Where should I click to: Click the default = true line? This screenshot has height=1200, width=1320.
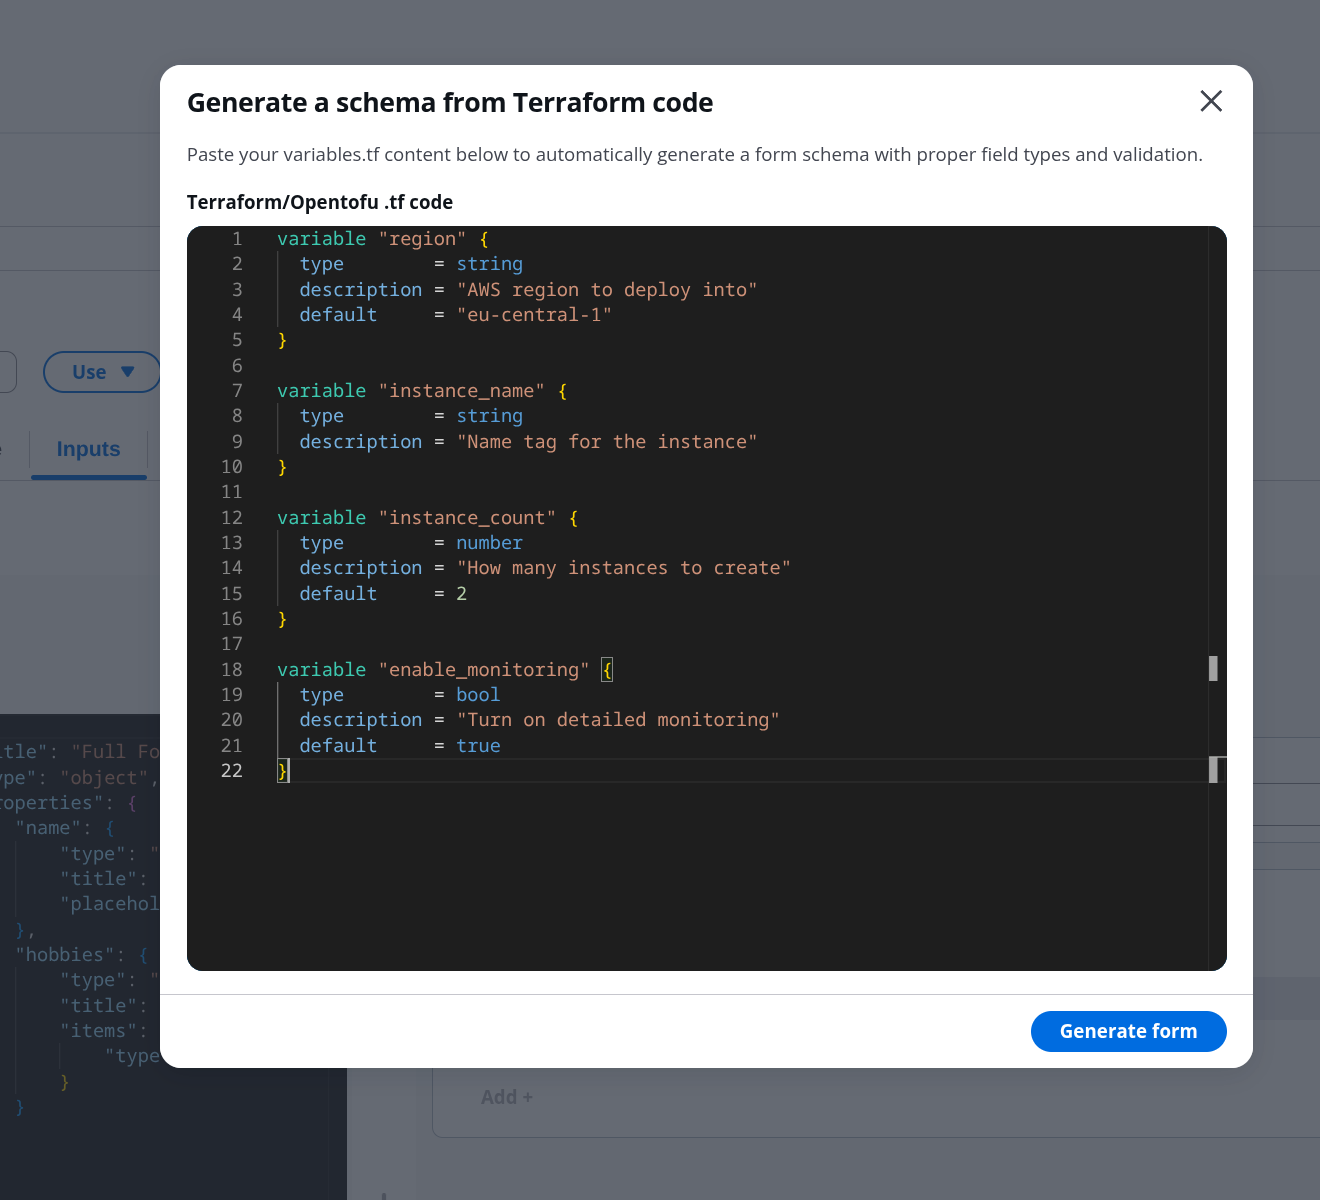coord(400,746)
